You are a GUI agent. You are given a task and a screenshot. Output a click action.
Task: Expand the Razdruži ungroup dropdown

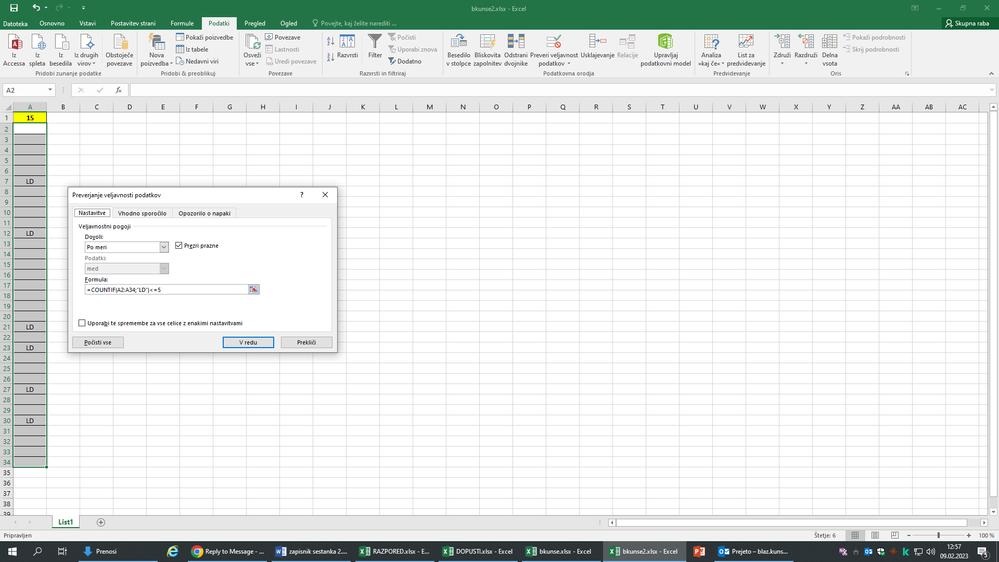pyautogui.click(x=805, y=63)
